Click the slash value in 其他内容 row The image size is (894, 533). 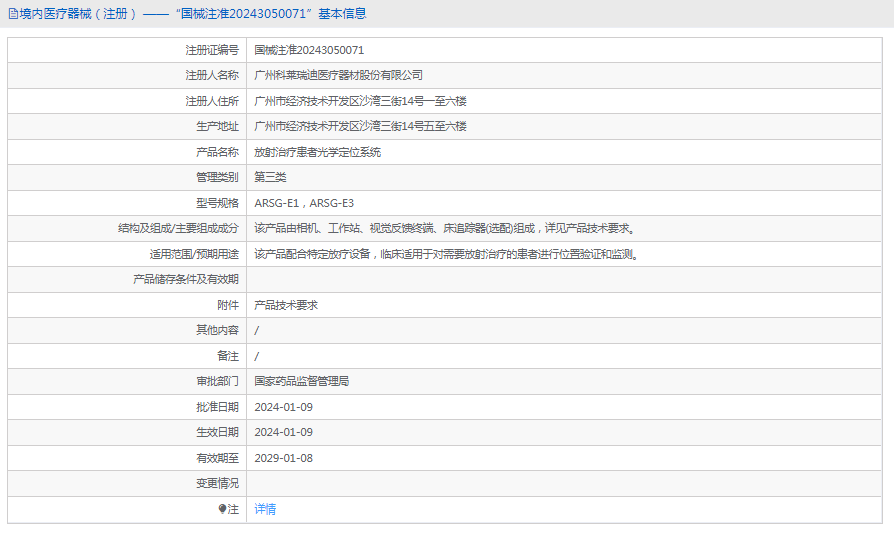[x=257, y=331]
